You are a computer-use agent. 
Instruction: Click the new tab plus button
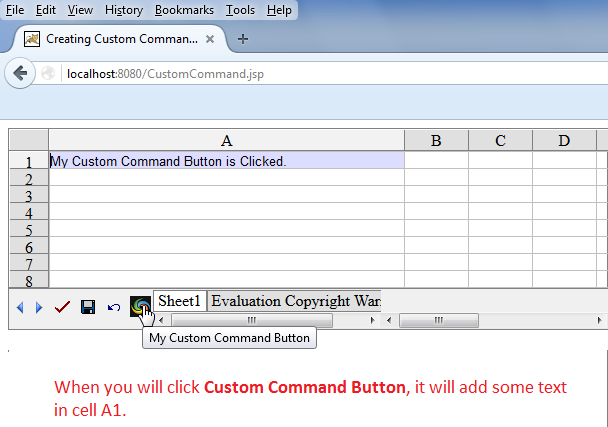243,39
